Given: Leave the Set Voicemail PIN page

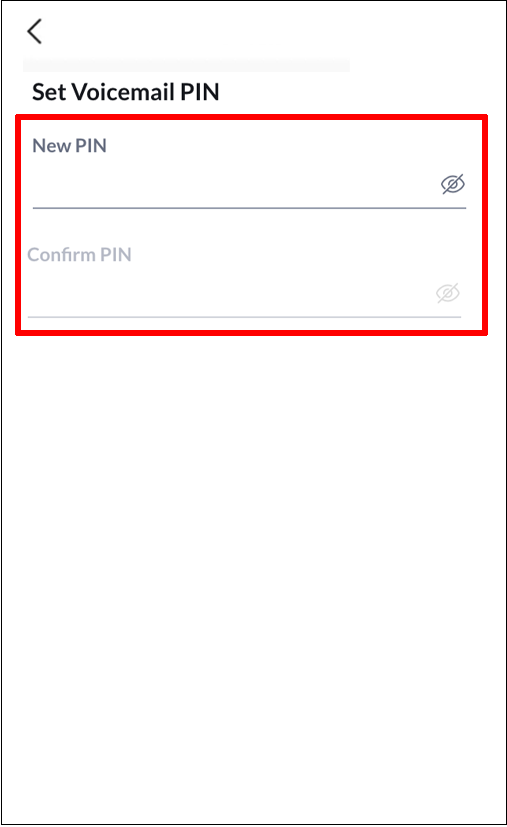Looking at the screenshot, I should 34,31.
